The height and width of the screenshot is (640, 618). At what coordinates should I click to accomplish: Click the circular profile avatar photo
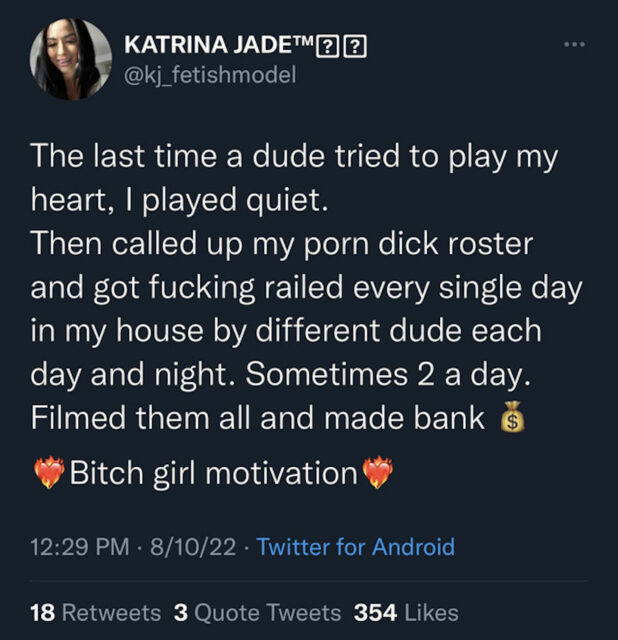[x=71, y=59]
